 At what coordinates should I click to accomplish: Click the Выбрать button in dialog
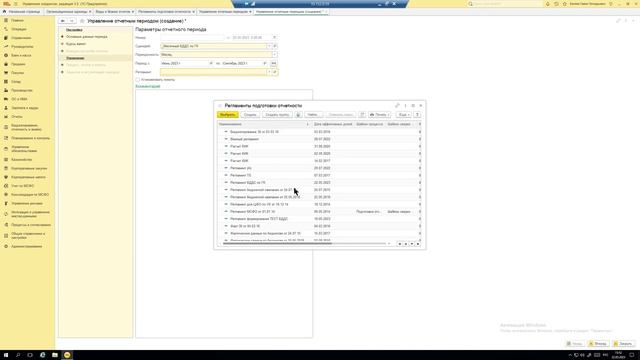pos(227,115)
